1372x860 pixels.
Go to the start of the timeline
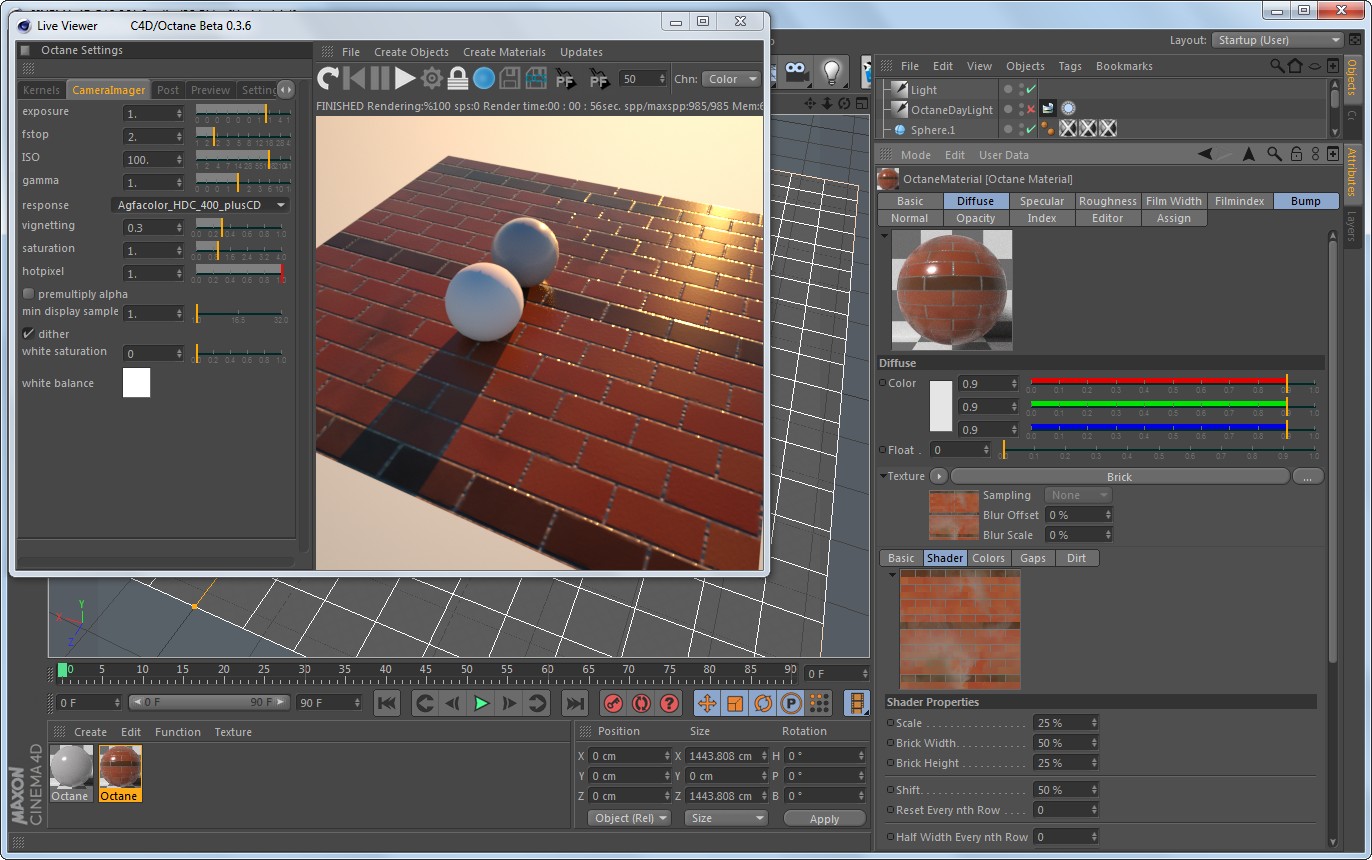[x=387, y=703]
